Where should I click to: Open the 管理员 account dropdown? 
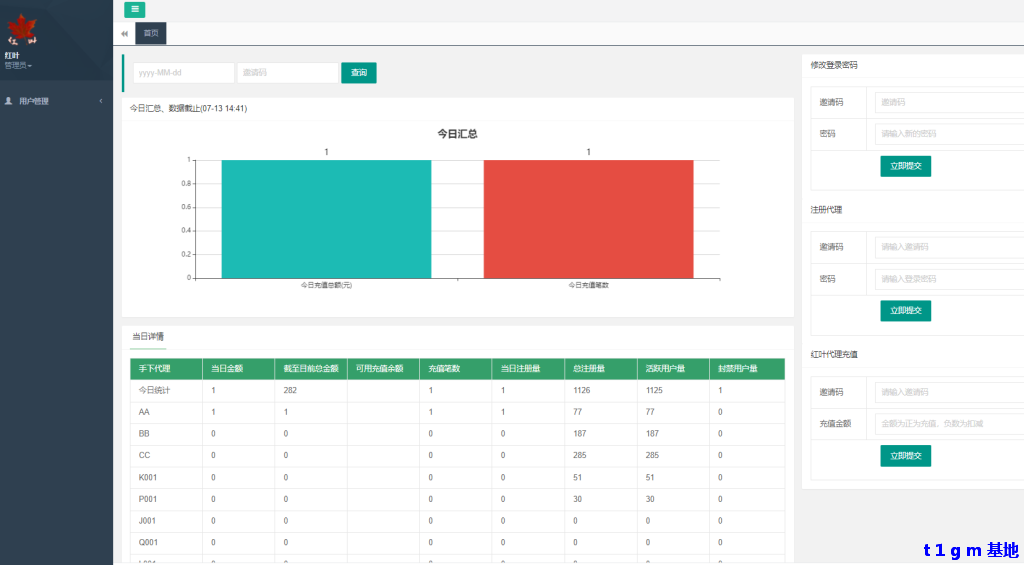18,66
